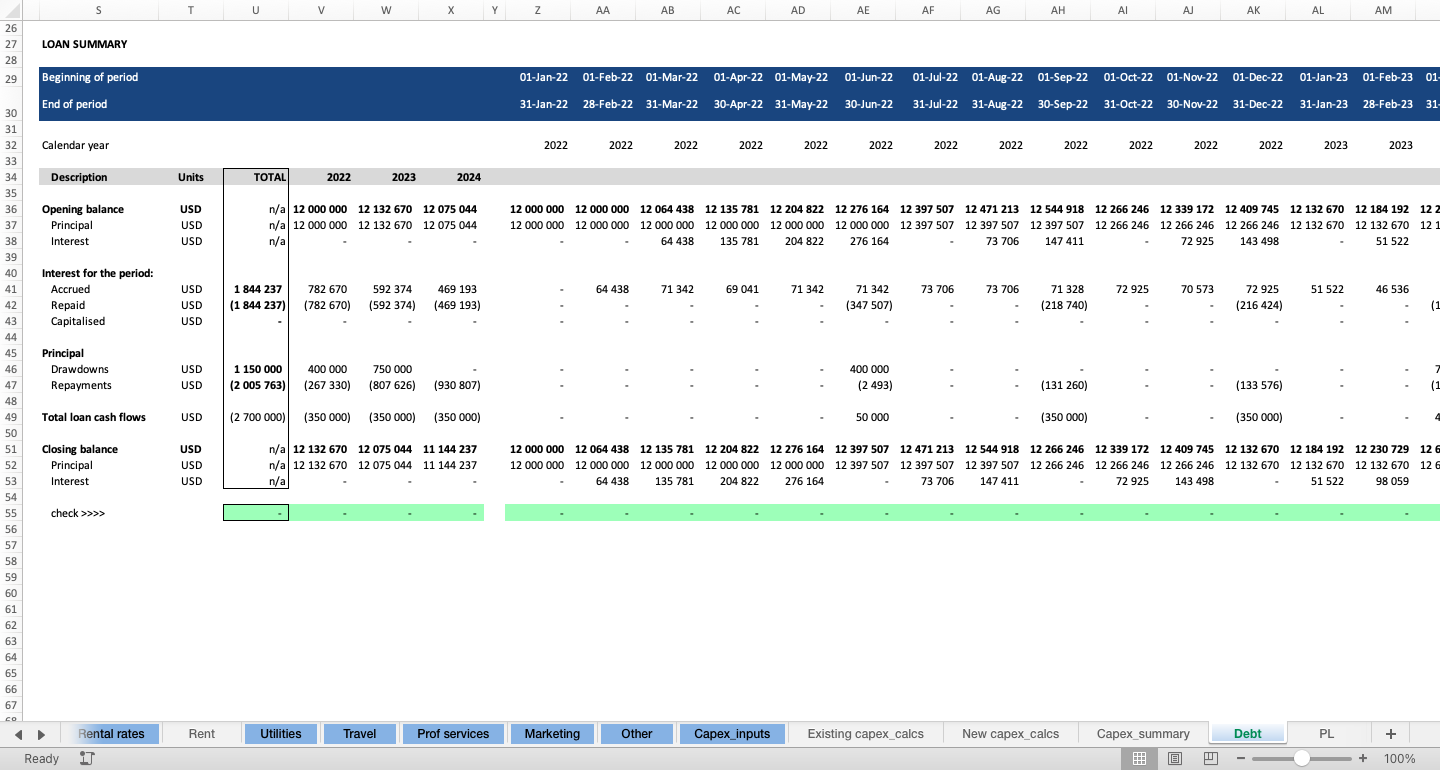This screenshot has height=770, width=1440.
Task: Click the accessibility icon in status bar
Action: [x=87, y=759]
